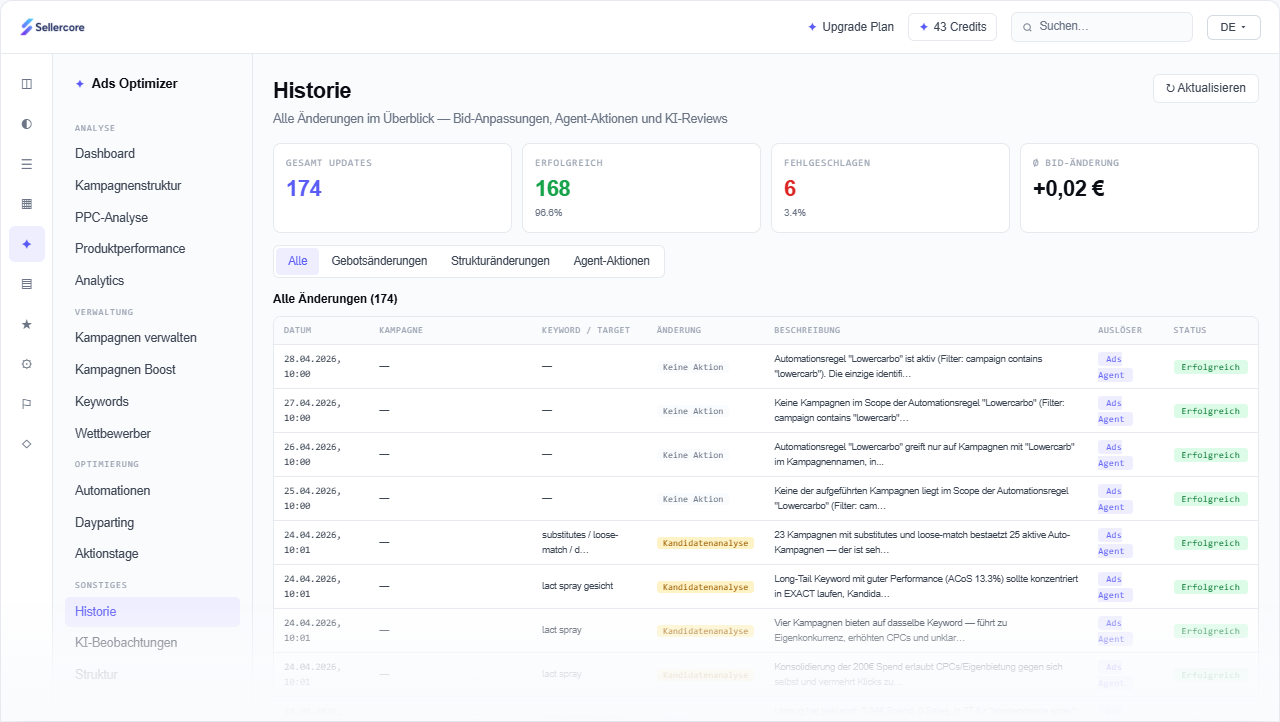Click sparkle icon beside Ads Optimizer heading
The height and width of the screenshot is (722, 1280).
pos(80,84)
